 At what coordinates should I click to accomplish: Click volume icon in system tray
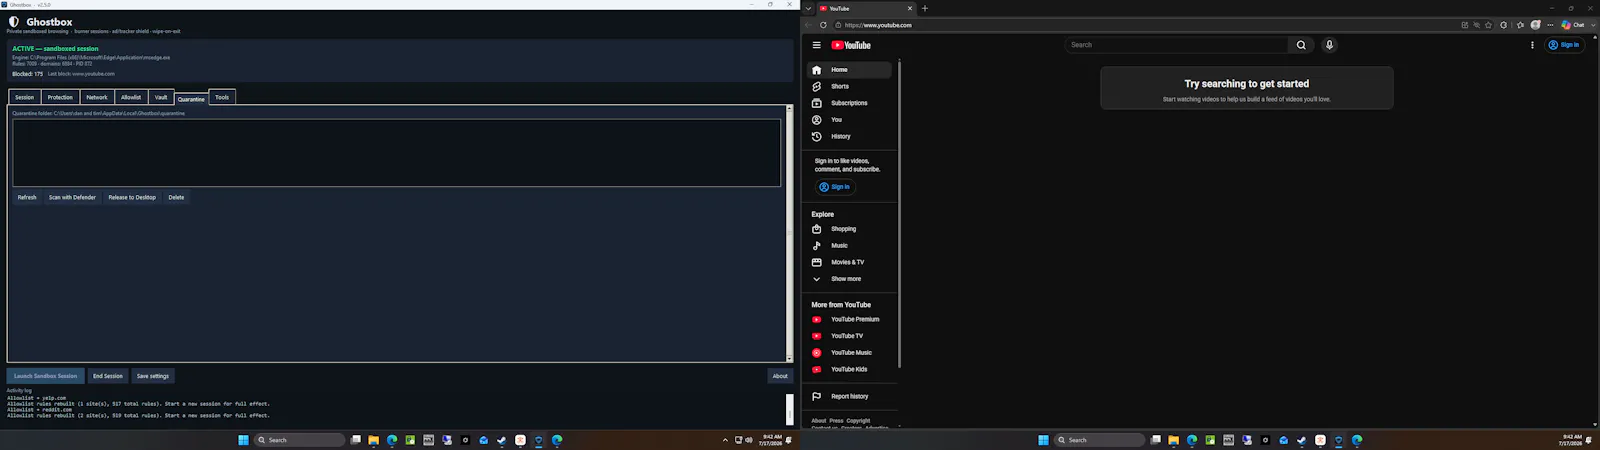point(748,440)
